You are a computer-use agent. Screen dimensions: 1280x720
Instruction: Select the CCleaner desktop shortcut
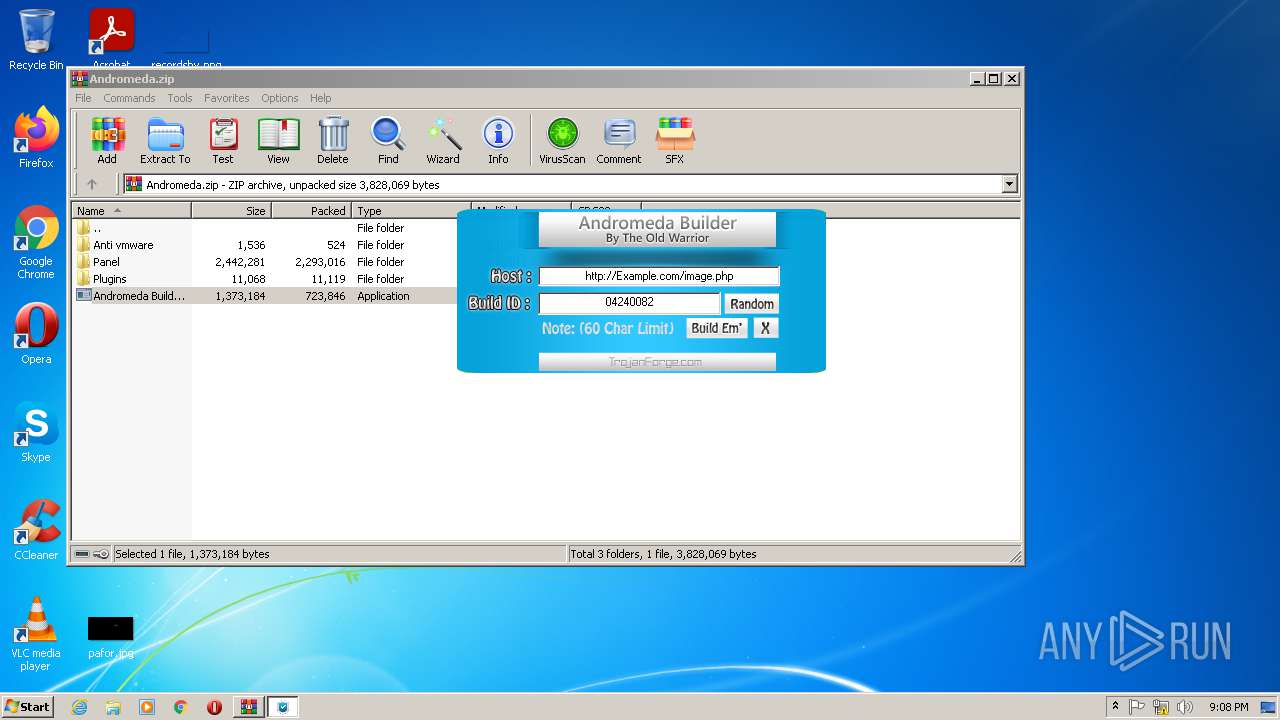[x=36, y=530]
